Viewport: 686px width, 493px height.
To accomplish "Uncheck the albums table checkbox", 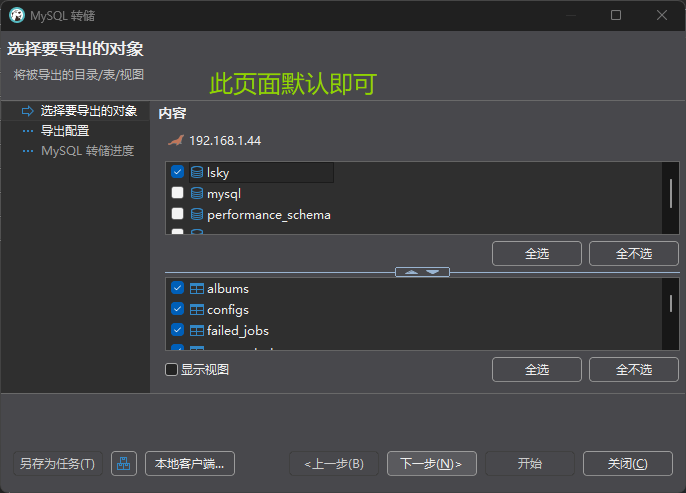I will (177, 288).
